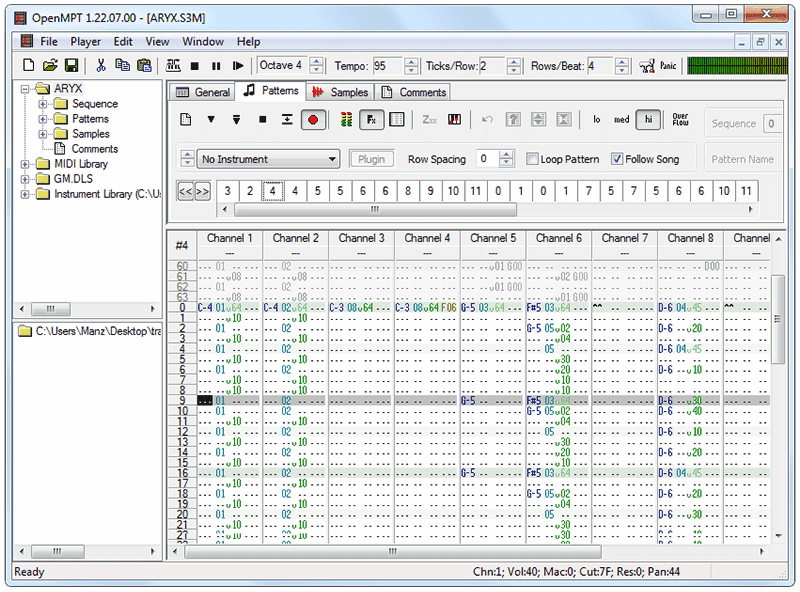Click the order list horizontal scrollbar
This screenshot has height=592, width=800.
375,209
